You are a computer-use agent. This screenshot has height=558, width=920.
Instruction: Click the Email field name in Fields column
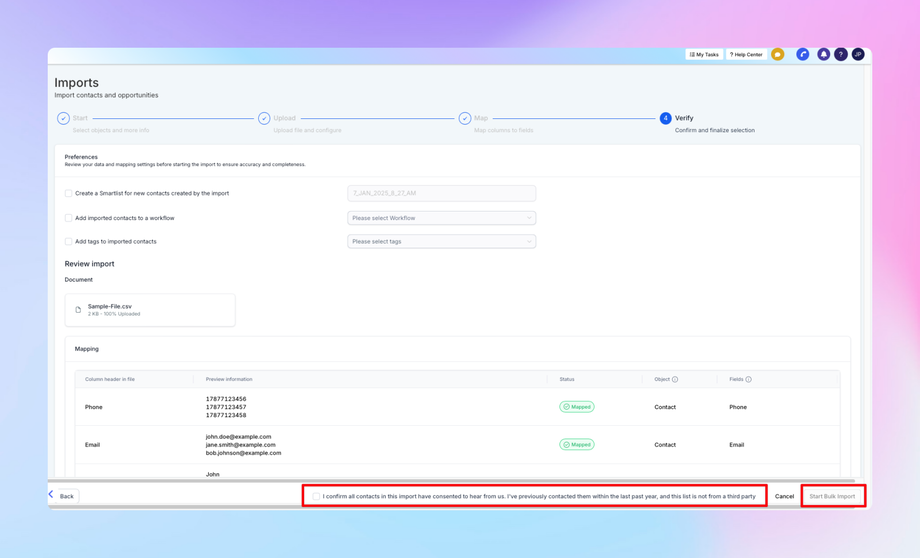[x=737, y=445]
